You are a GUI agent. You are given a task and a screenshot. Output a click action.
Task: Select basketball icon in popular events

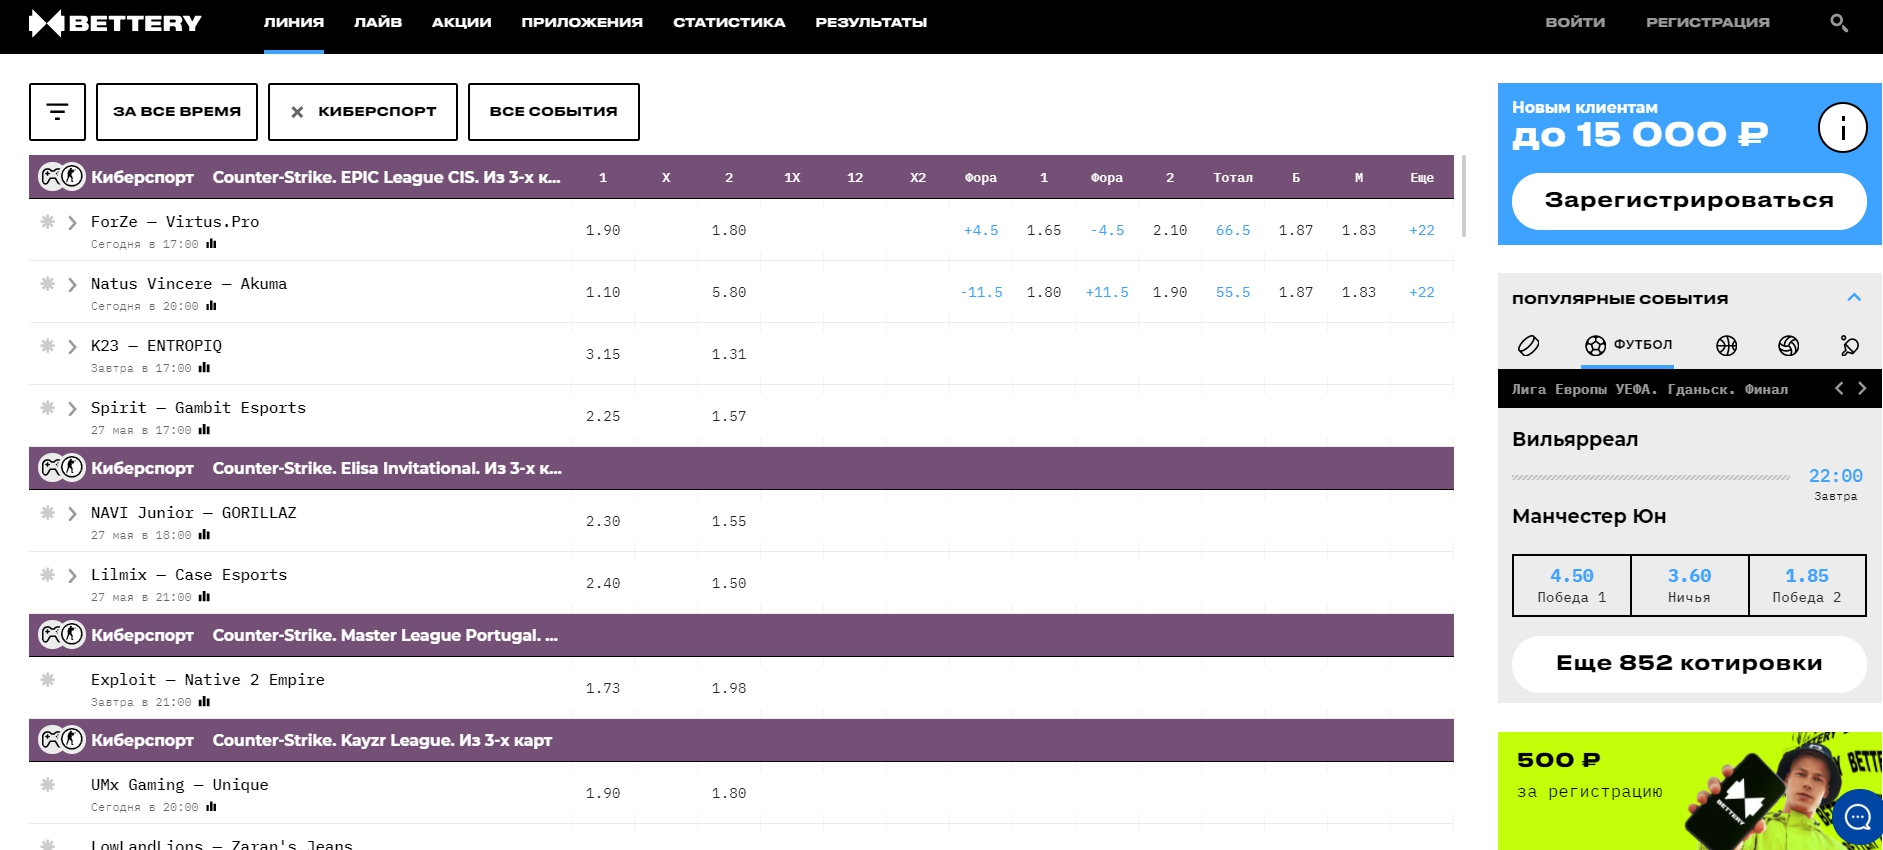coord(1726,346)
